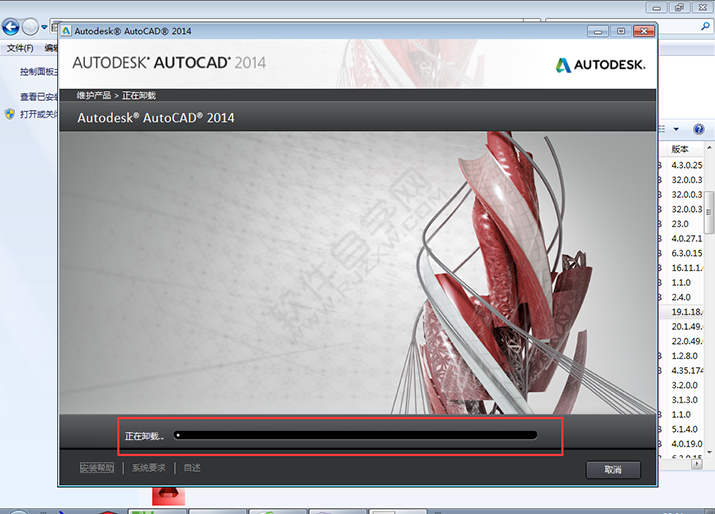
Task: Open the 文件(F) menu
Action: 20,48
